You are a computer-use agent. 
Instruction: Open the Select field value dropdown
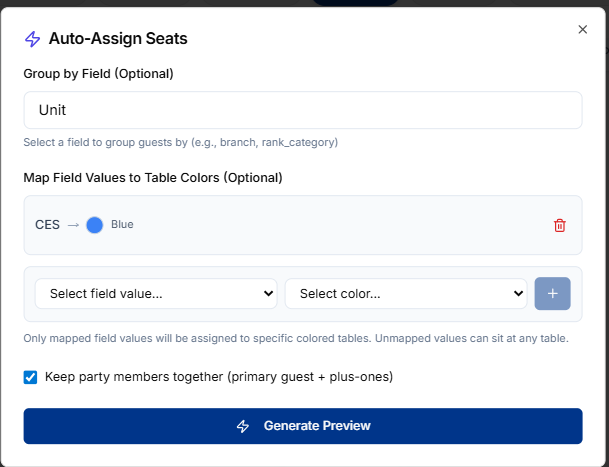[156, 294]
